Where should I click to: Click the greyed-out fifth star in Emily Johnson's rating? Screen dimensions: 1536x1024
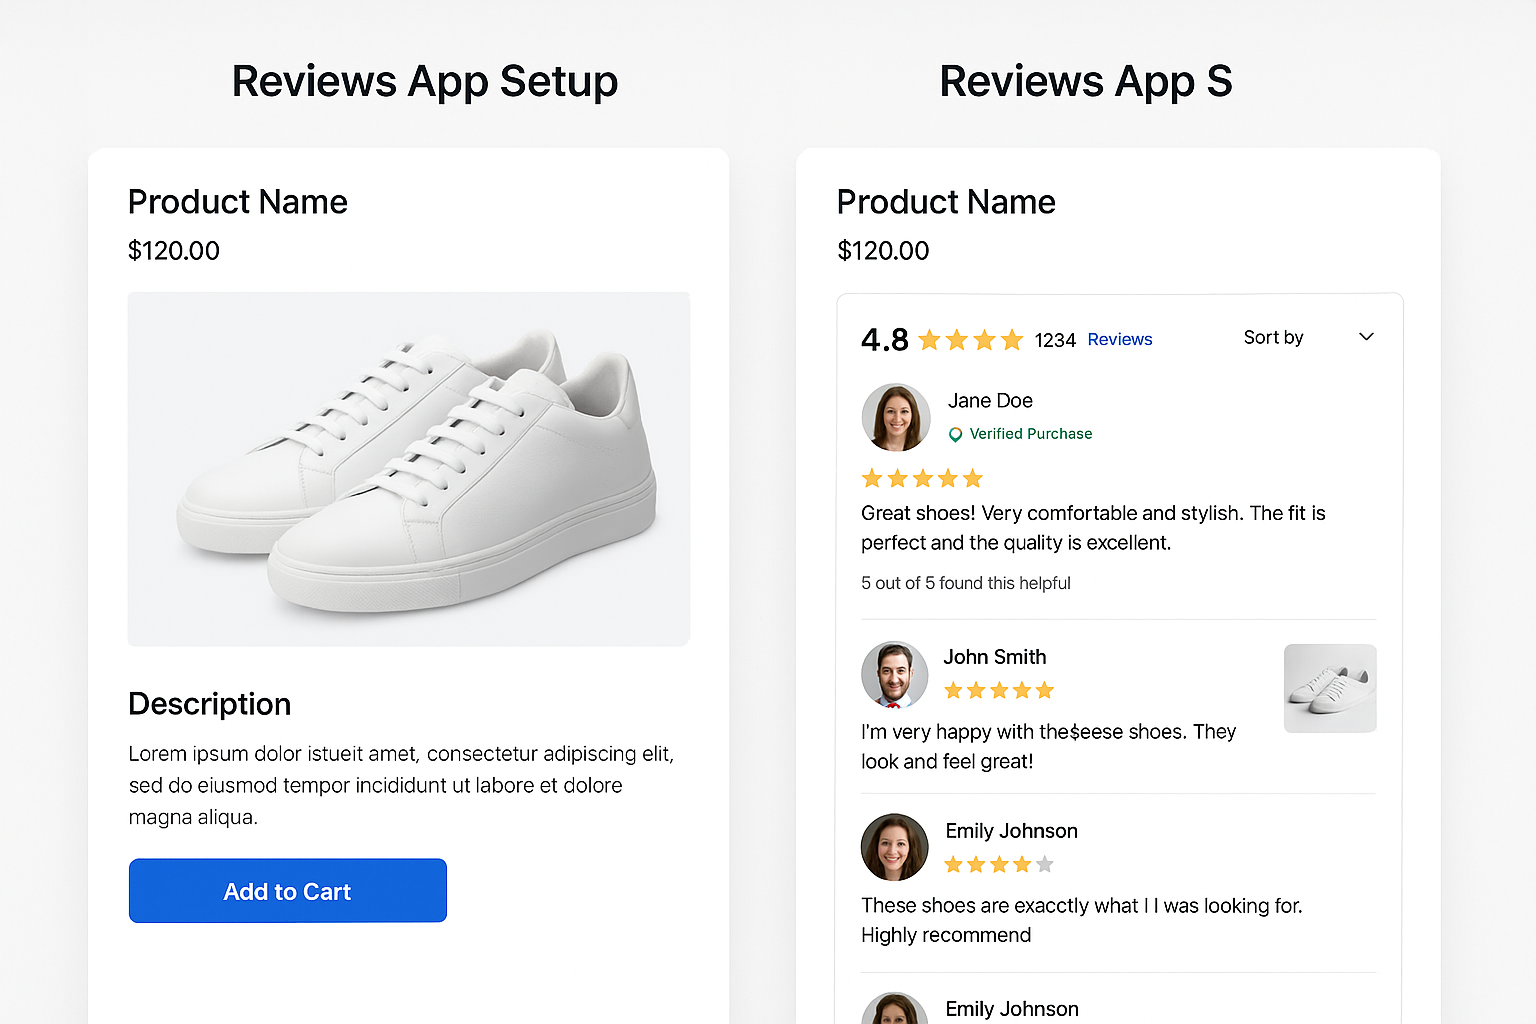click(1046, 863)
